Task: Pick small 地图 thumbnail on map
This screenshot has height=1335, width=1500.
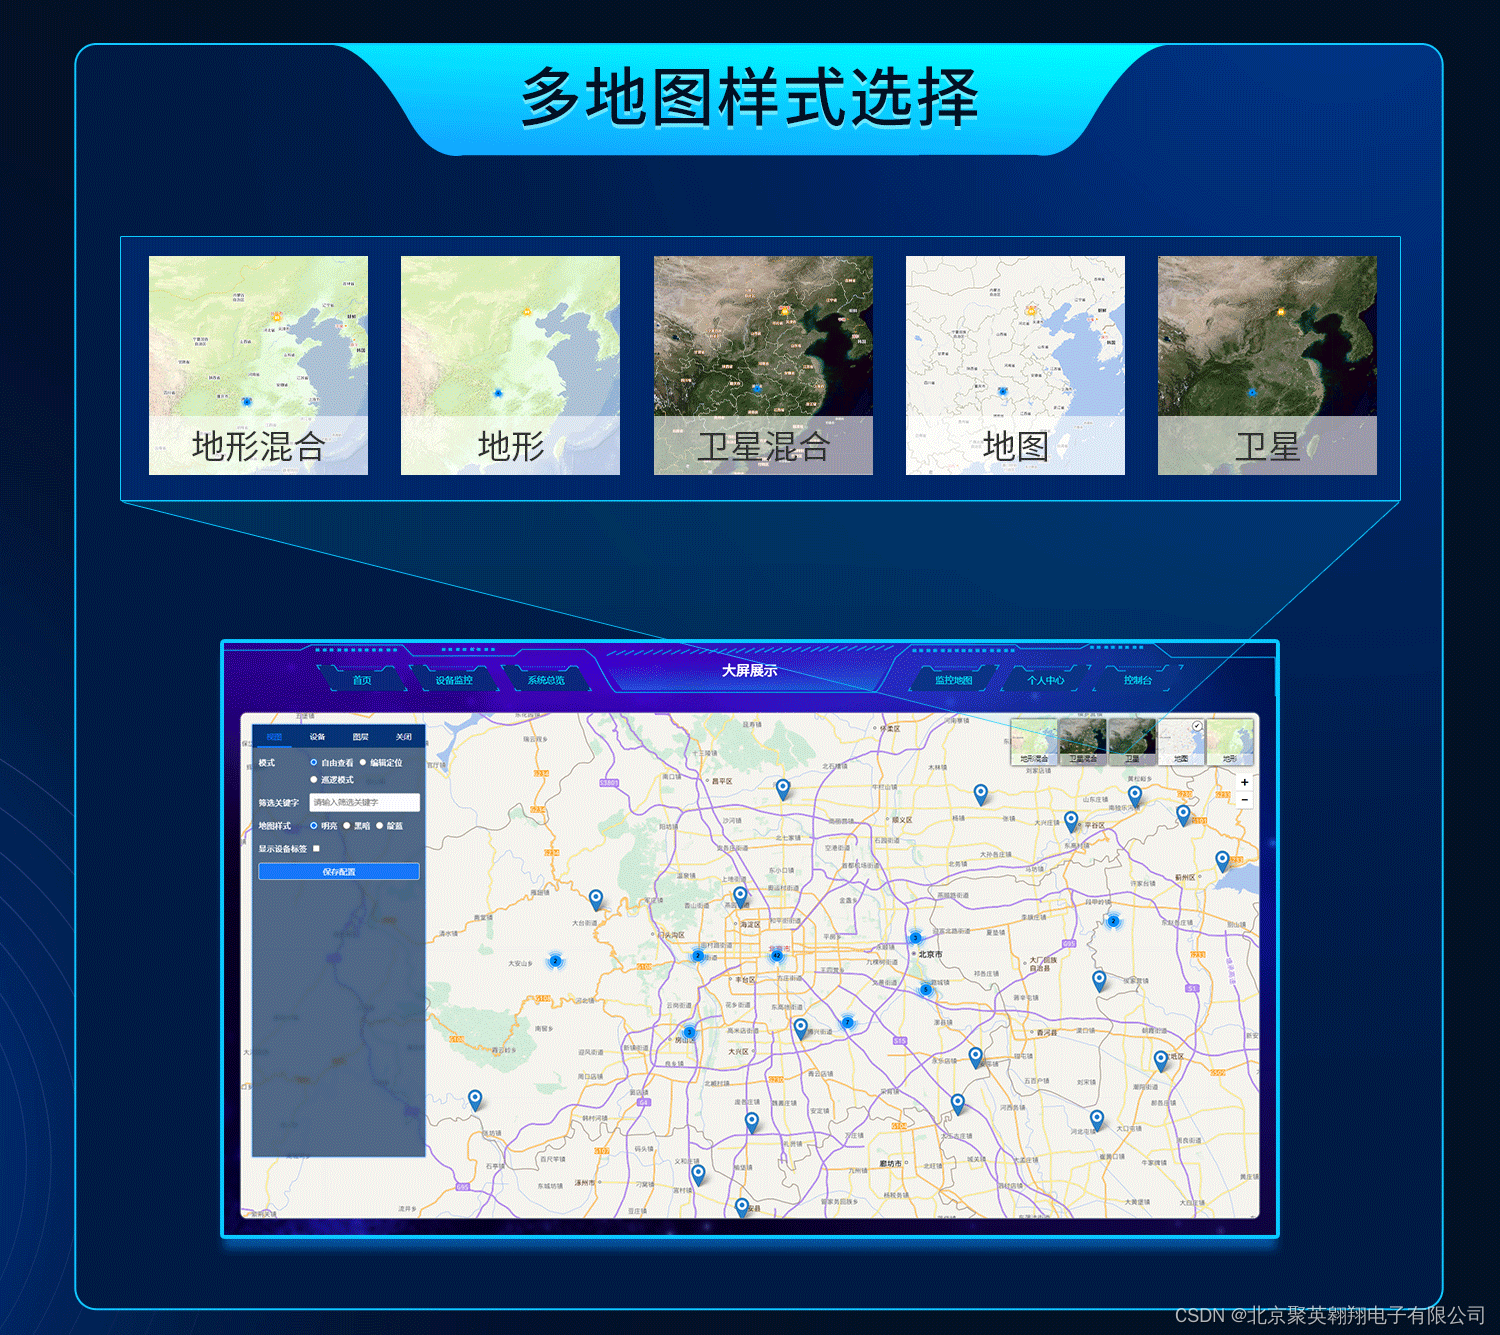Action: coord(1181,742)
